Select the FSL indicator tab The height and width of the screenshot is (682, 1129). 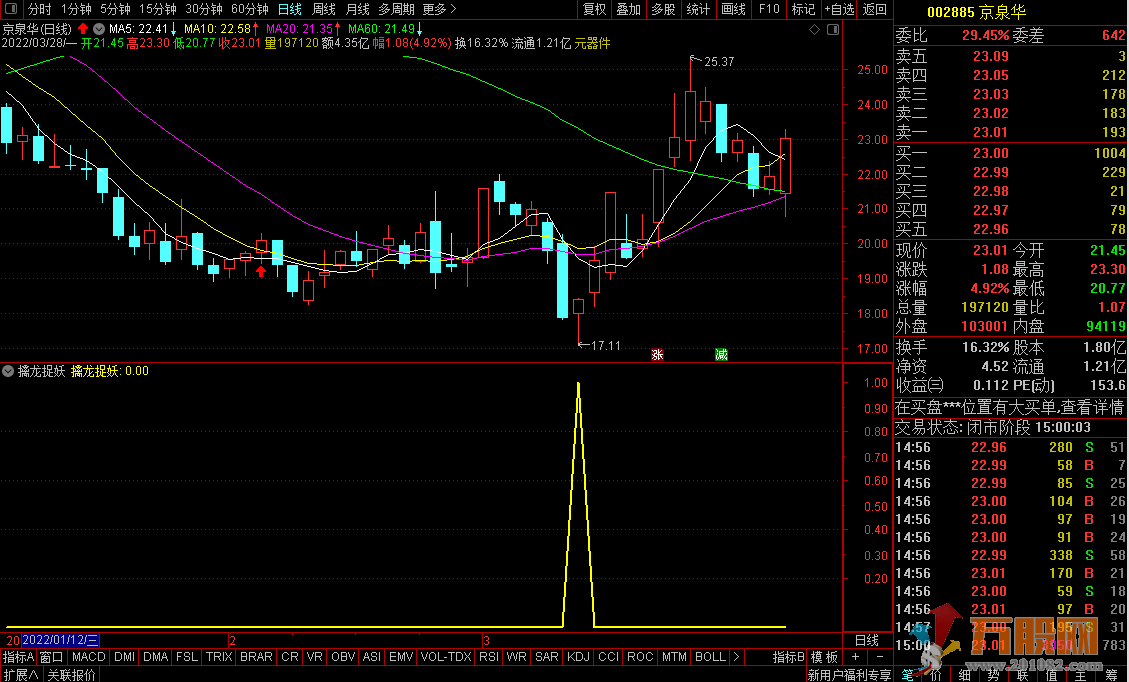click(186, 657)
